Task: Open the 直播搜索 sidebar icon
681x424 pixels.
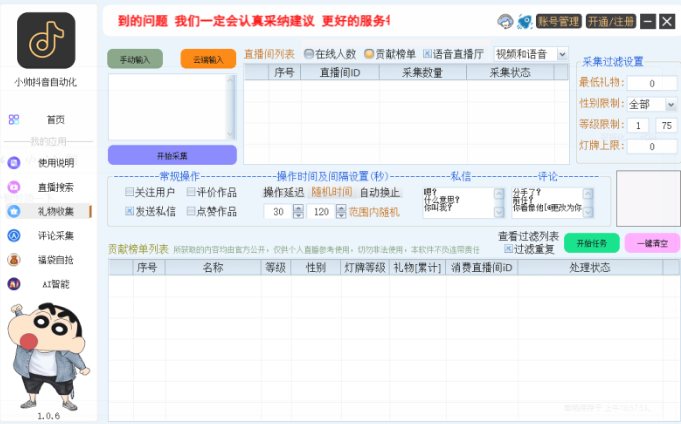Action: pyautogui.click(x=14, y=187)
